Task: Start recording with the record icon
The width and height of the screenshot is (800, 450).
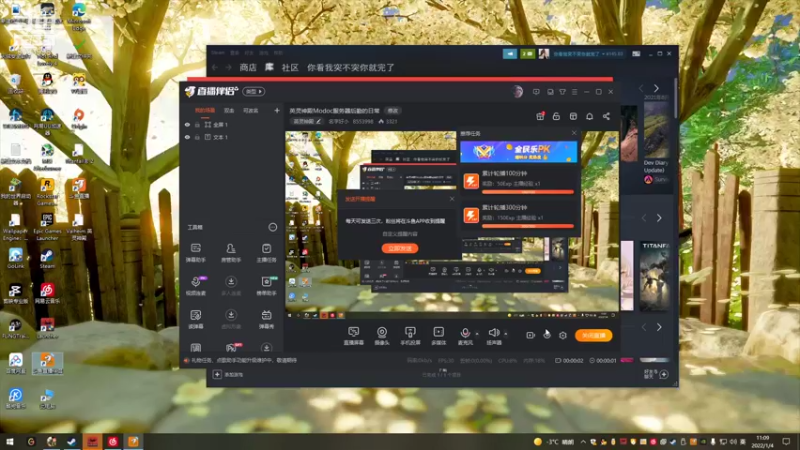Action: (531, 335)
